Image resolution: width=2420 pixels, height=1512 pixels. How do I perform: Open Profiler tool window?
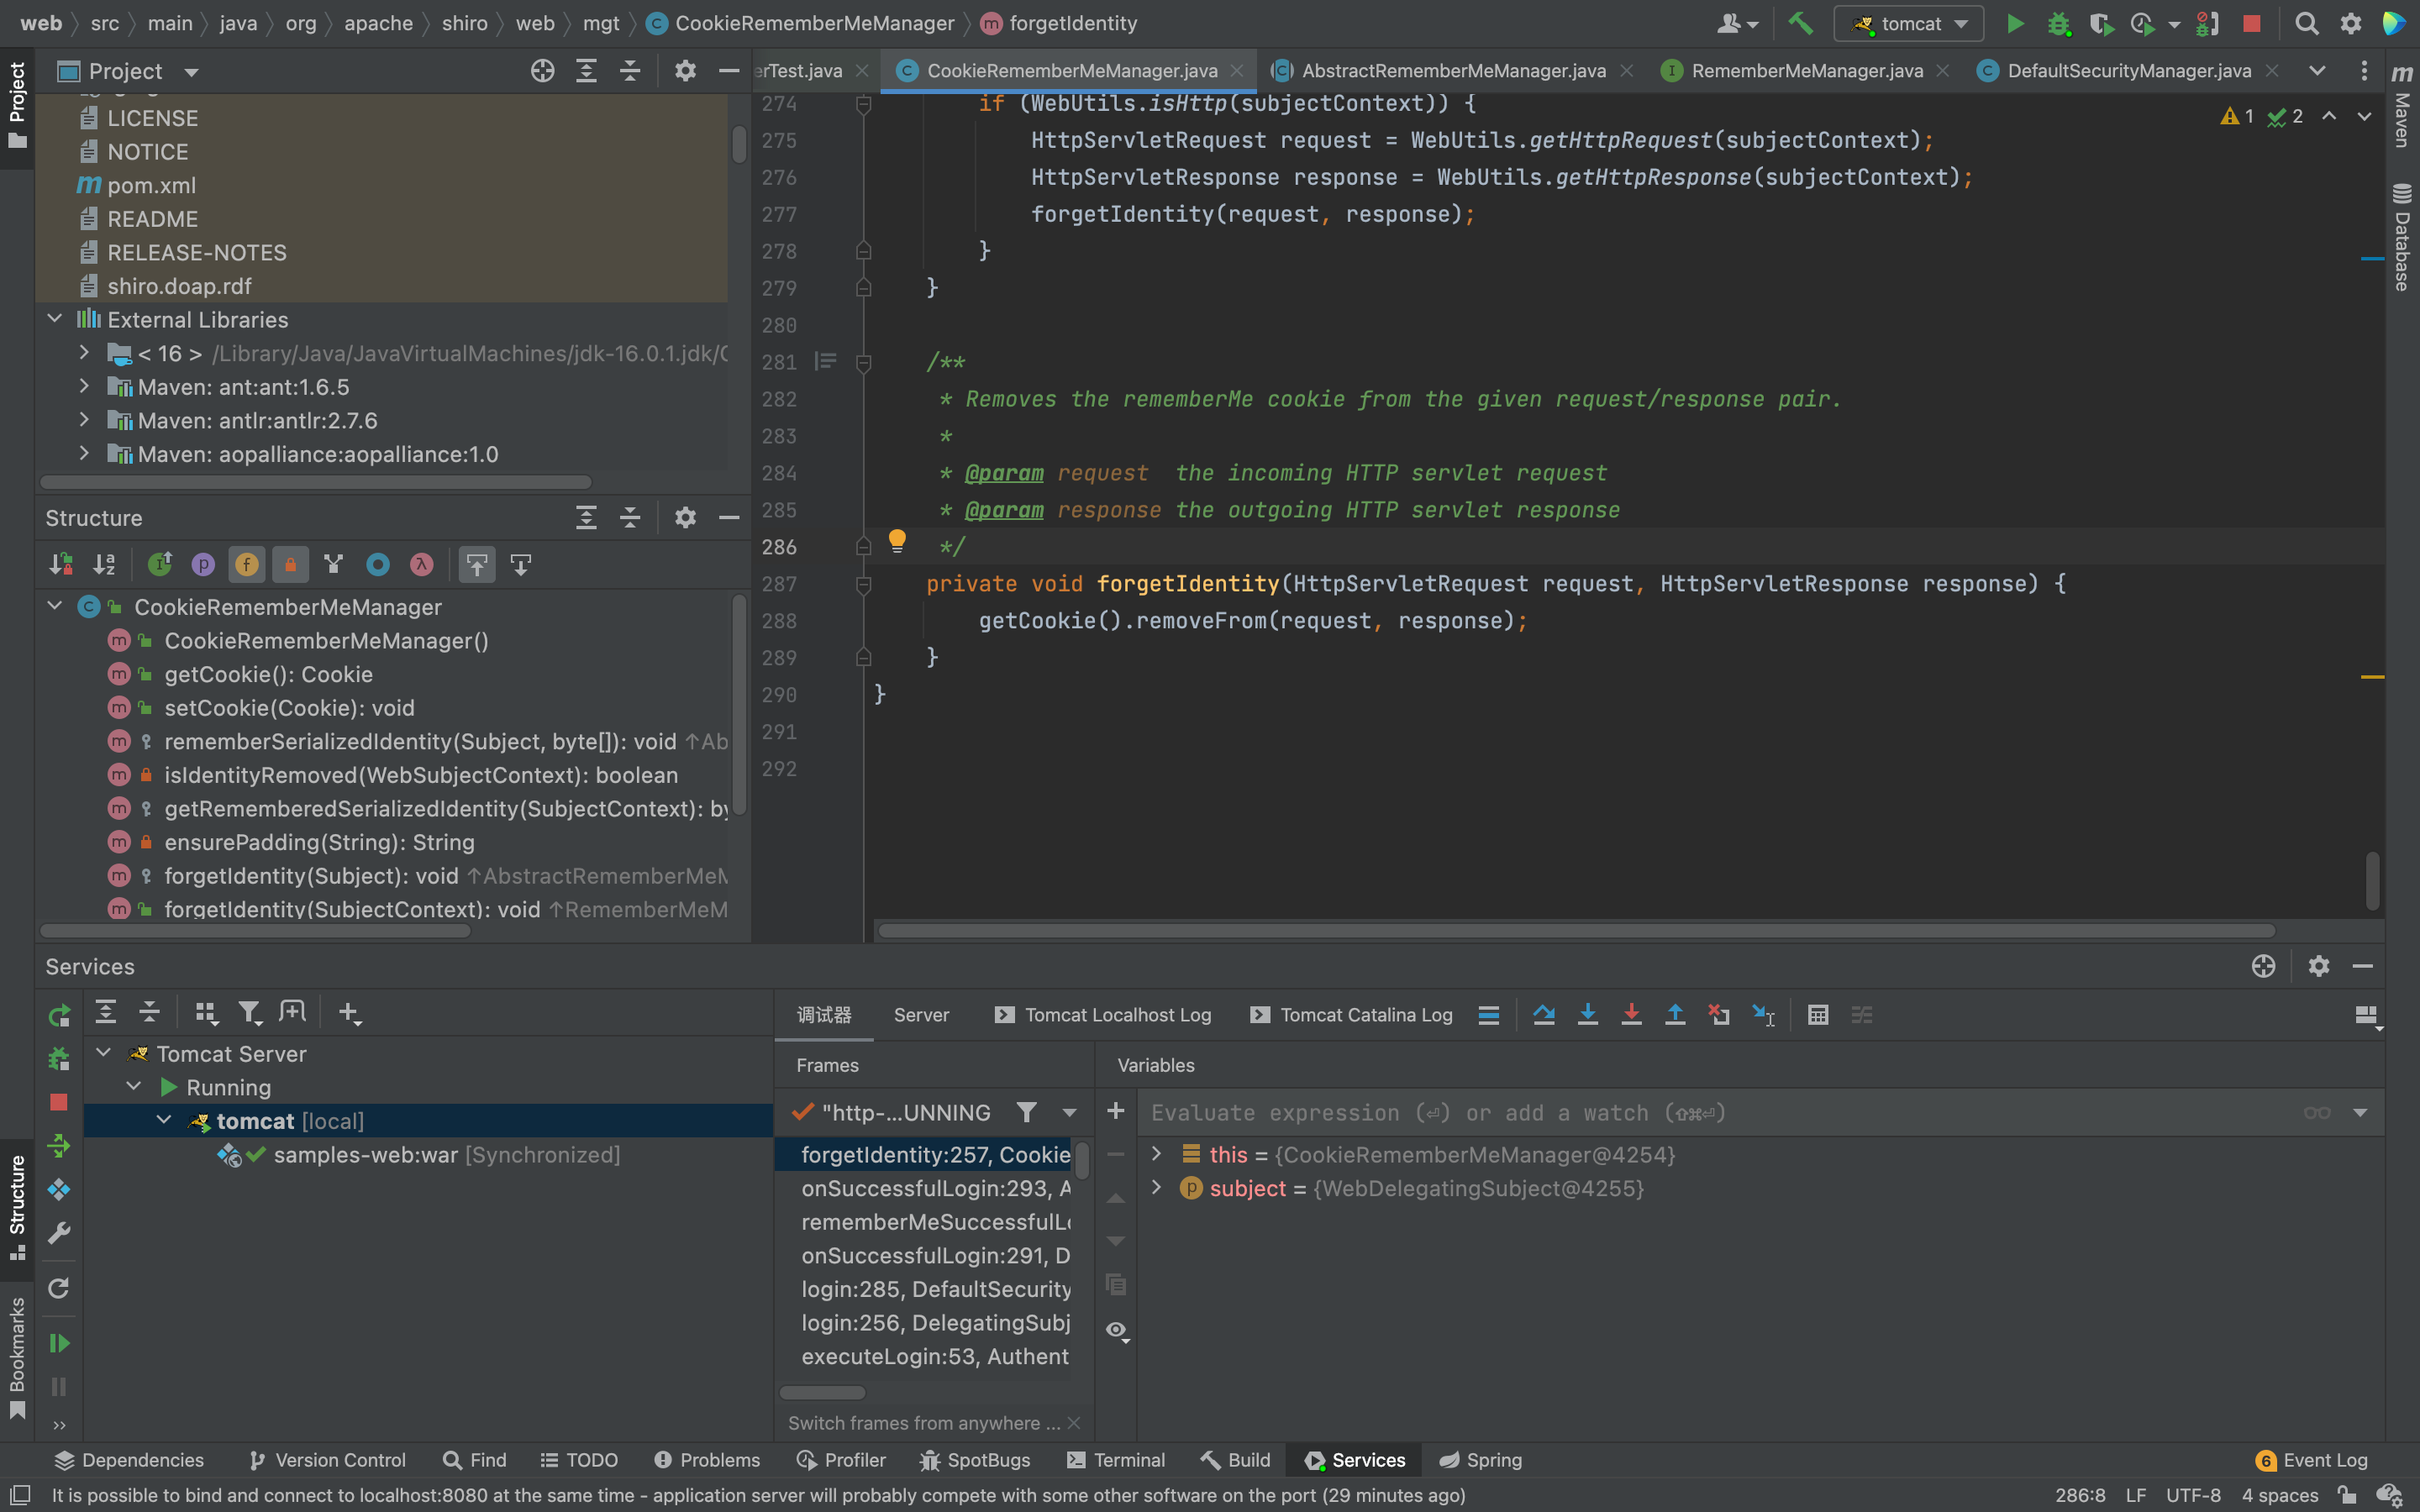point(841,1460)
